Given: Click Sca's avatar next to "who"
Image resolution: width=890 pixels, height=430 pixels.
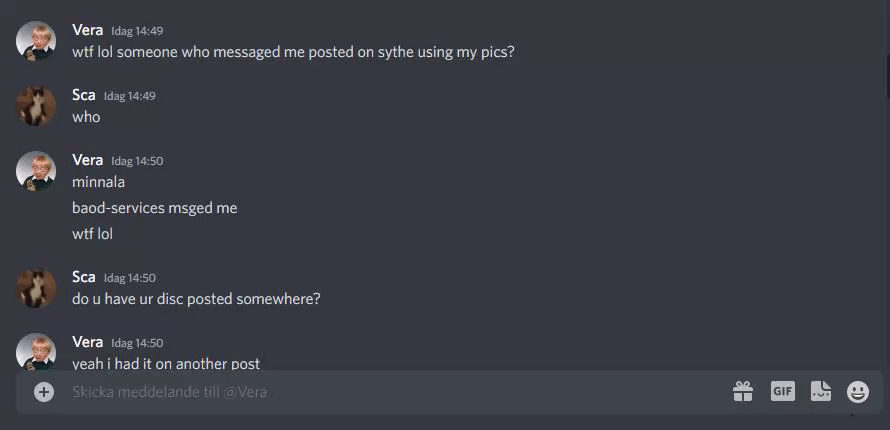Looking at the screenshot, I should point(36,106).
